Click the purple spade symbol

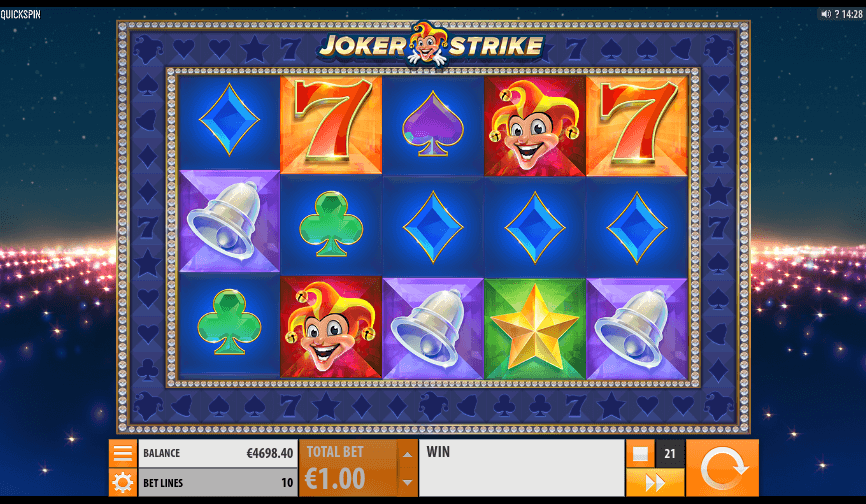(x=433, y=125)
